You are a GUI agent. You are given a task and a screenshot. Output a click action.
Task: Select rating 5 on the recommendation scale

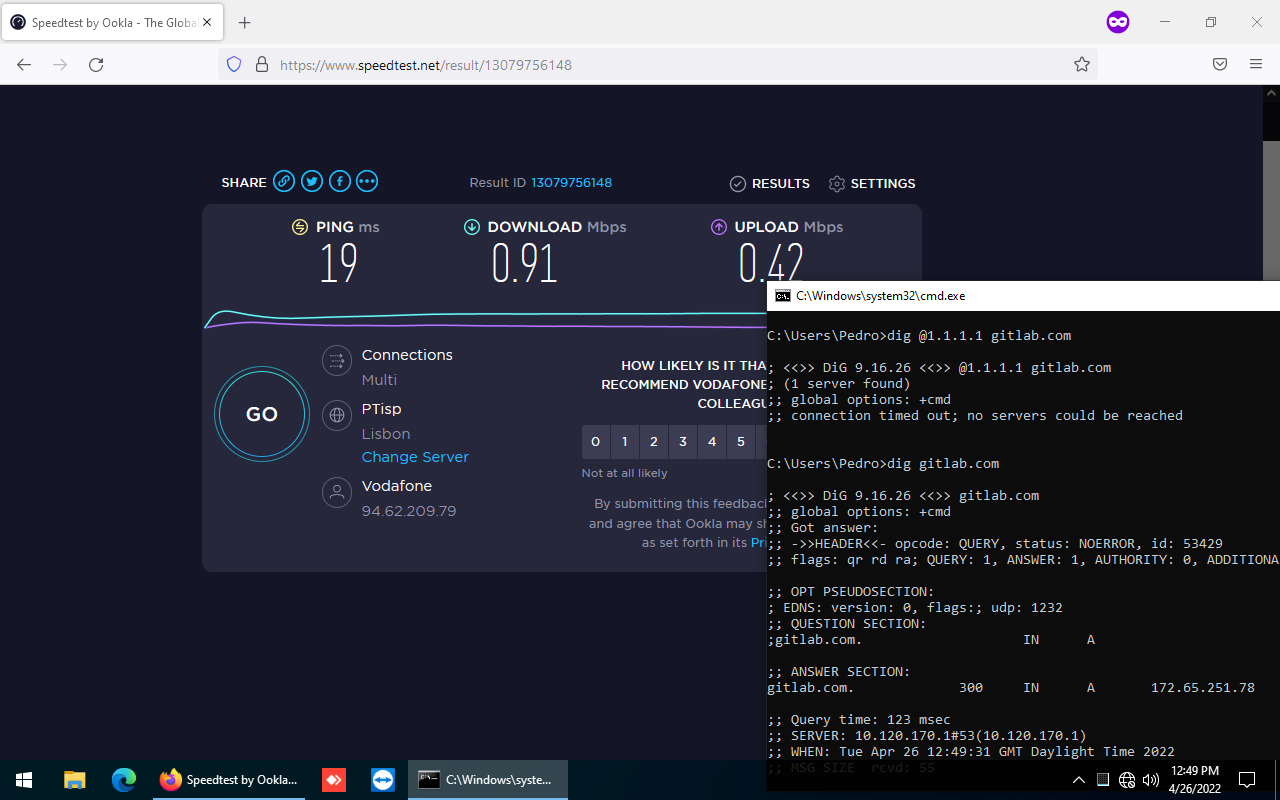click(741, 441)
